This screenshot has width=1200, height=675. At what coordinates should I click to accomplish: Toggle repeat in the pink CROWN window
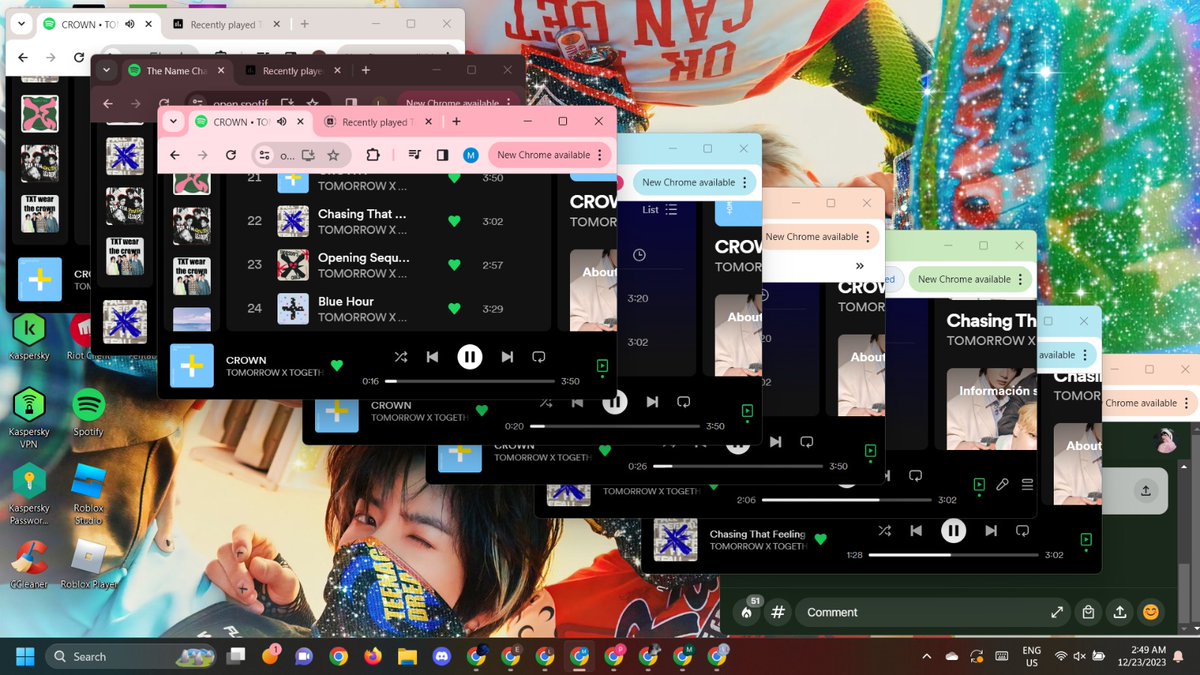(x=538, y=356)
